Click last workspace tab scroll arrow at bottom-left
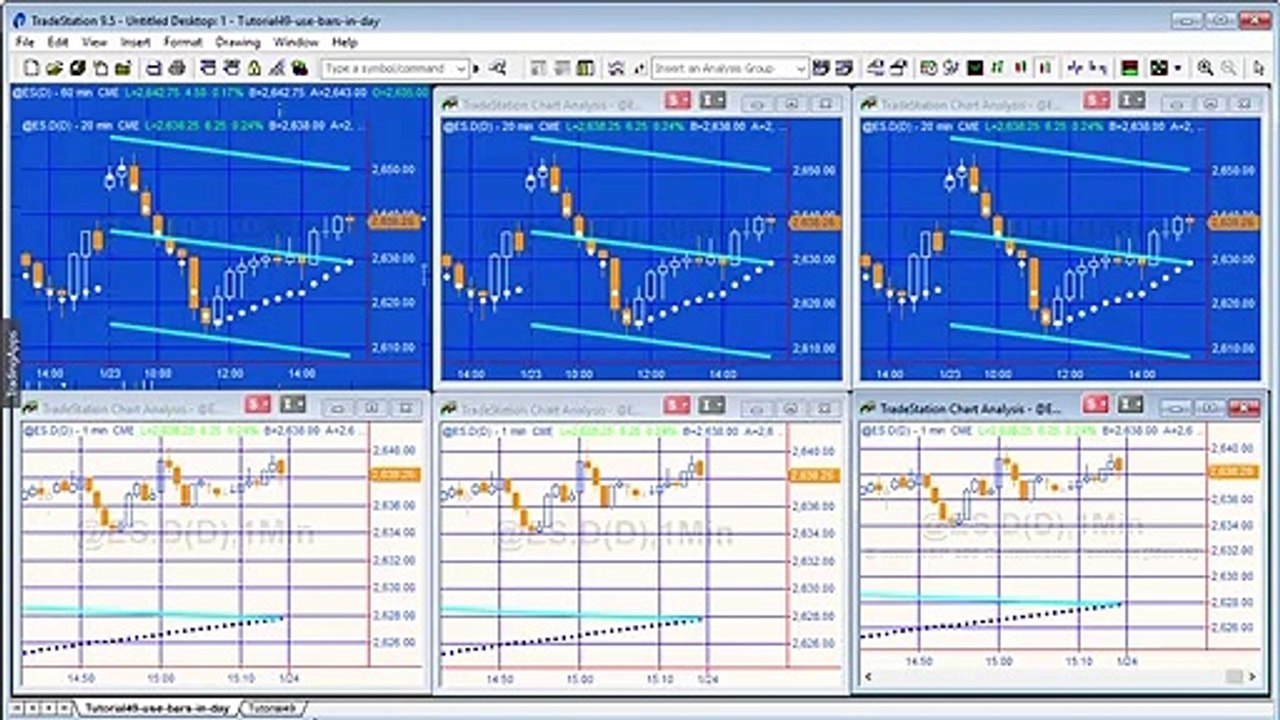Viewport: 1280px width, 720px height. (62, 708)
